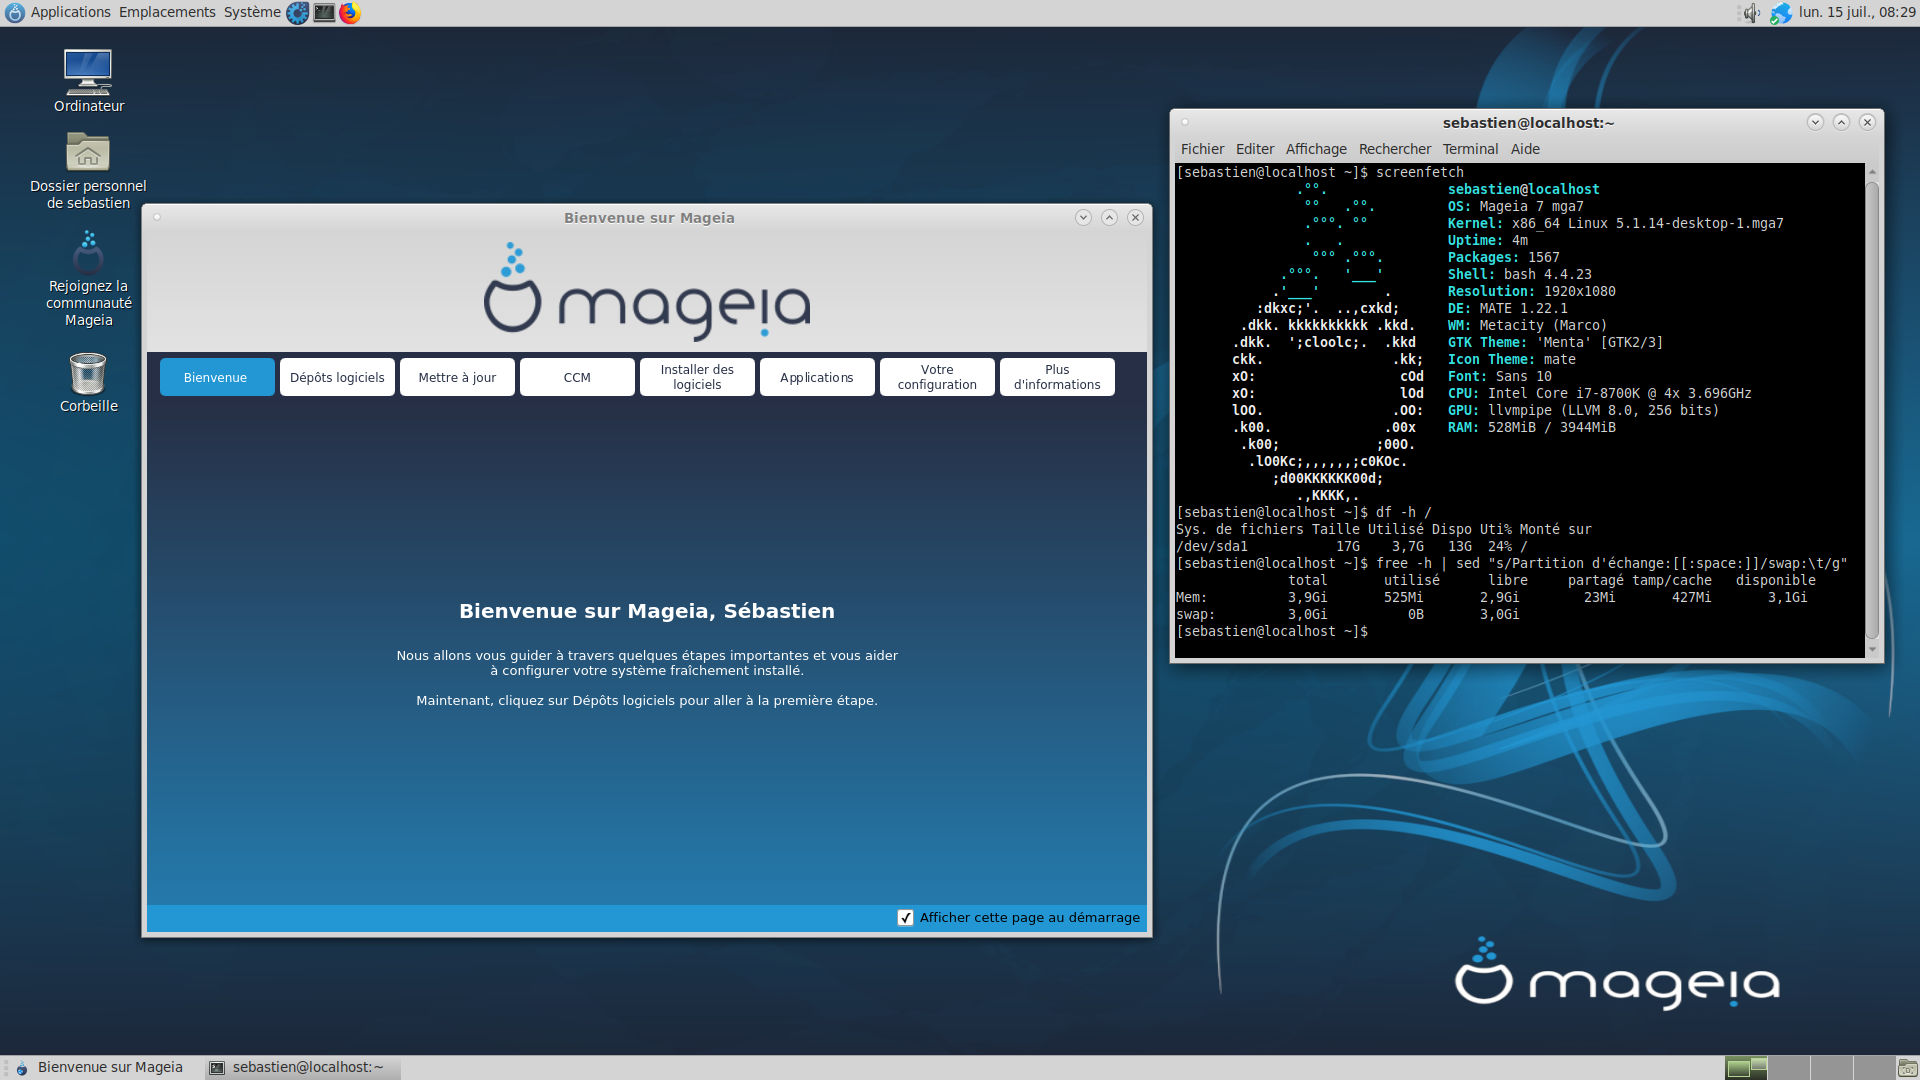Click 'screenfetch' command text in terminal

pos(1419,173)
